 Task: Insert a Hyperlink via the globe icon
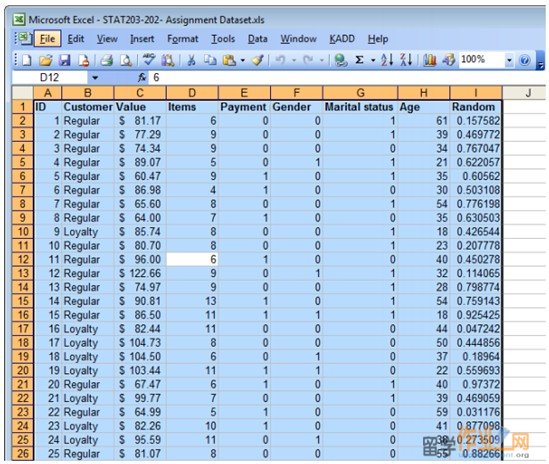coord(341,61)
